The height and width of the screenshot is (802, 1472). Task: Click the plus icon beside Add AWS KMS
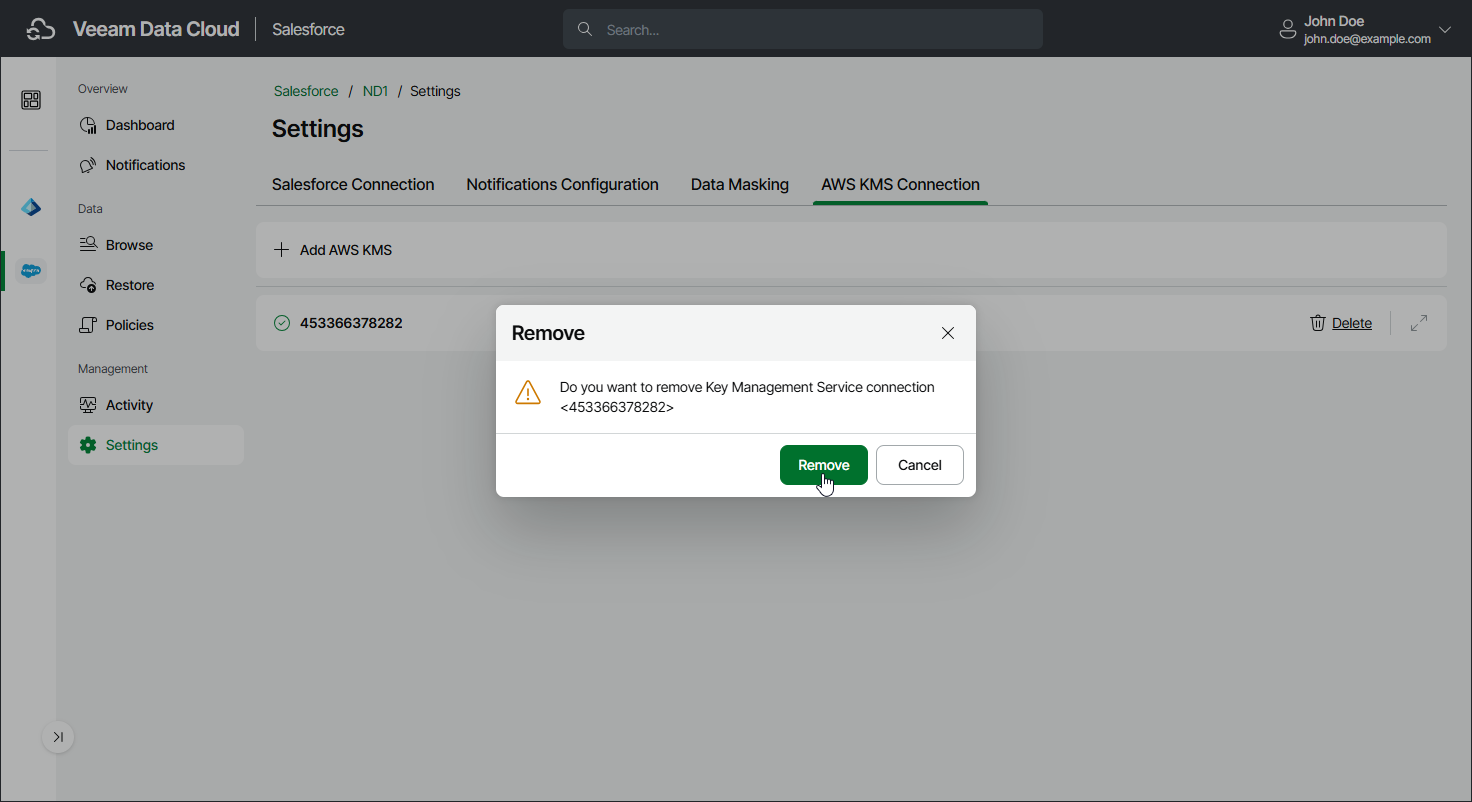(281, 250)
